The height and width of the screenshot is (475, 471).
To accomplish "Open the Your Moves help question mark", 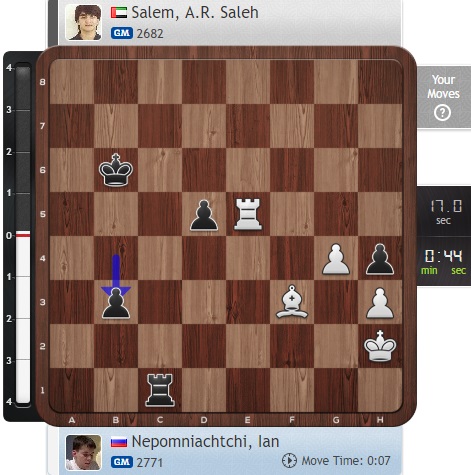I will click(x=443, y=113).
